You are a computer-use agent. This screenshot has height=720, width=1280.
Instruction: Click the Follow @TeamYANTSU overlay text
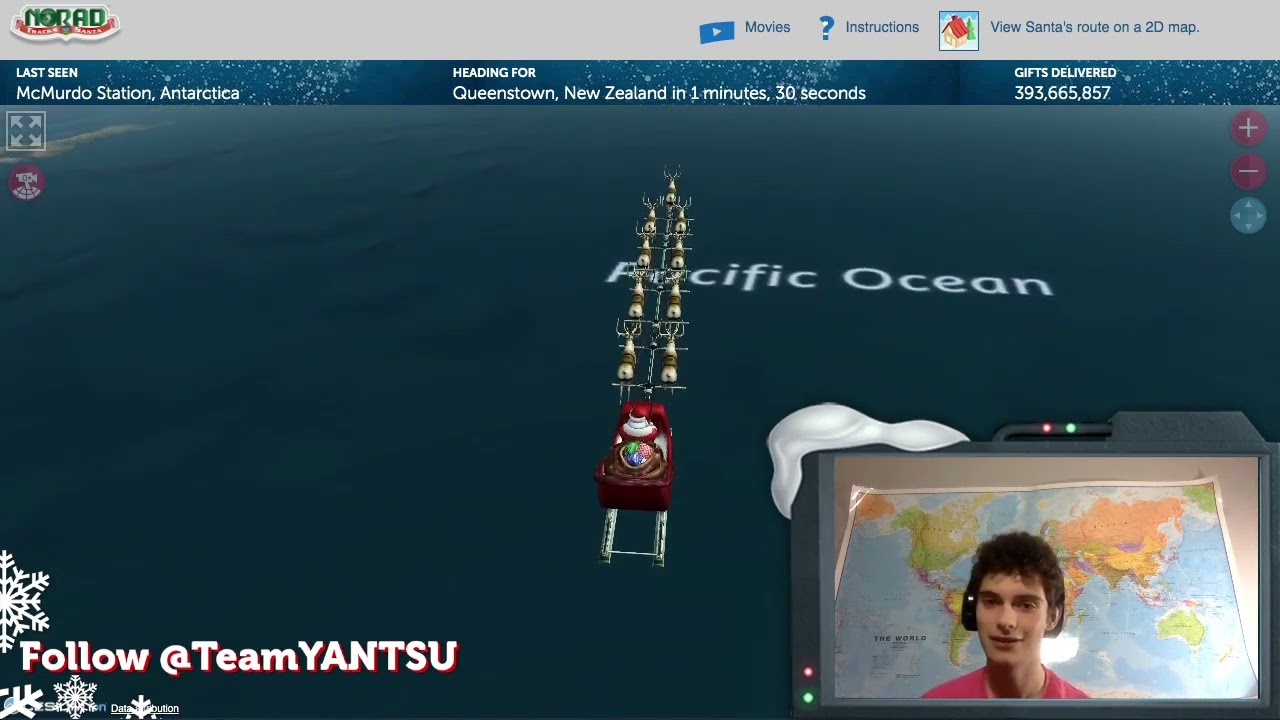tap(239, 657)
